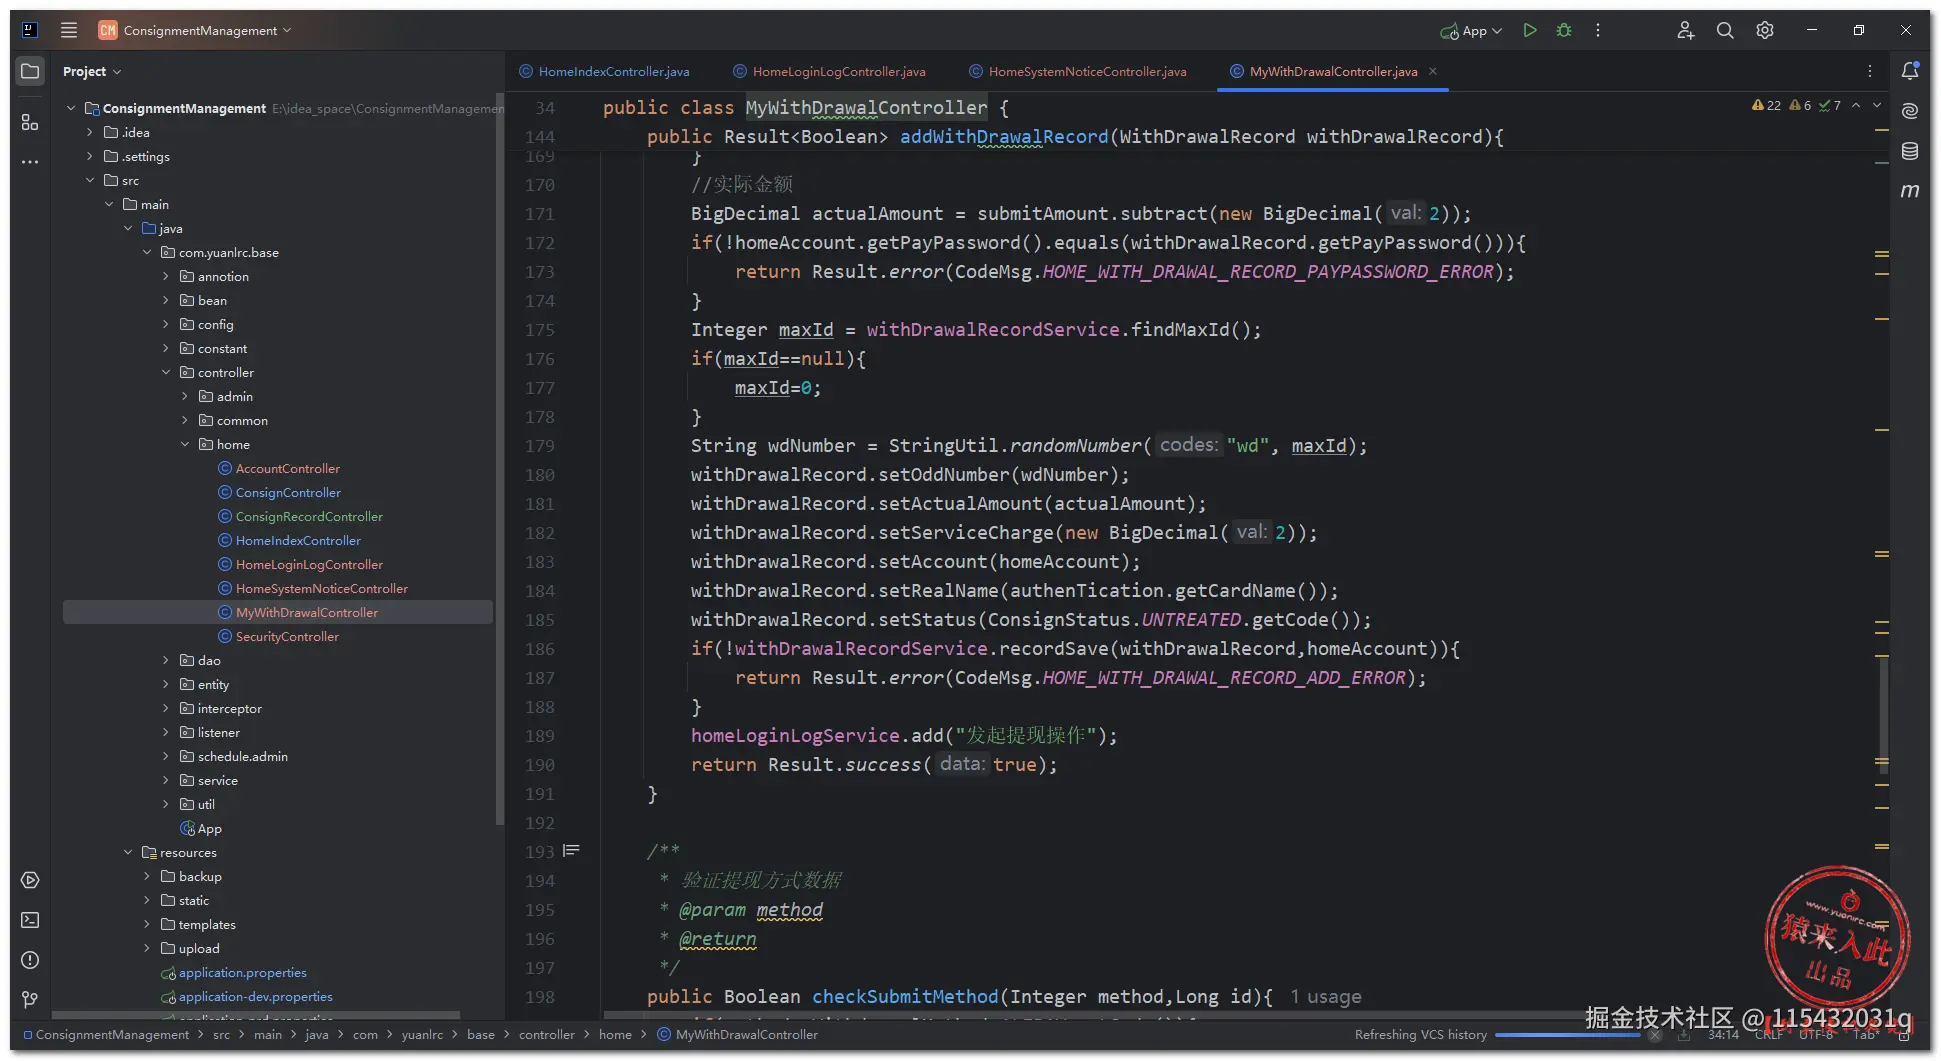This screenshot has height=1061, width=1941.
Task: Close the MyWithDrawalController.java tab
Action: click(1433, 71)
